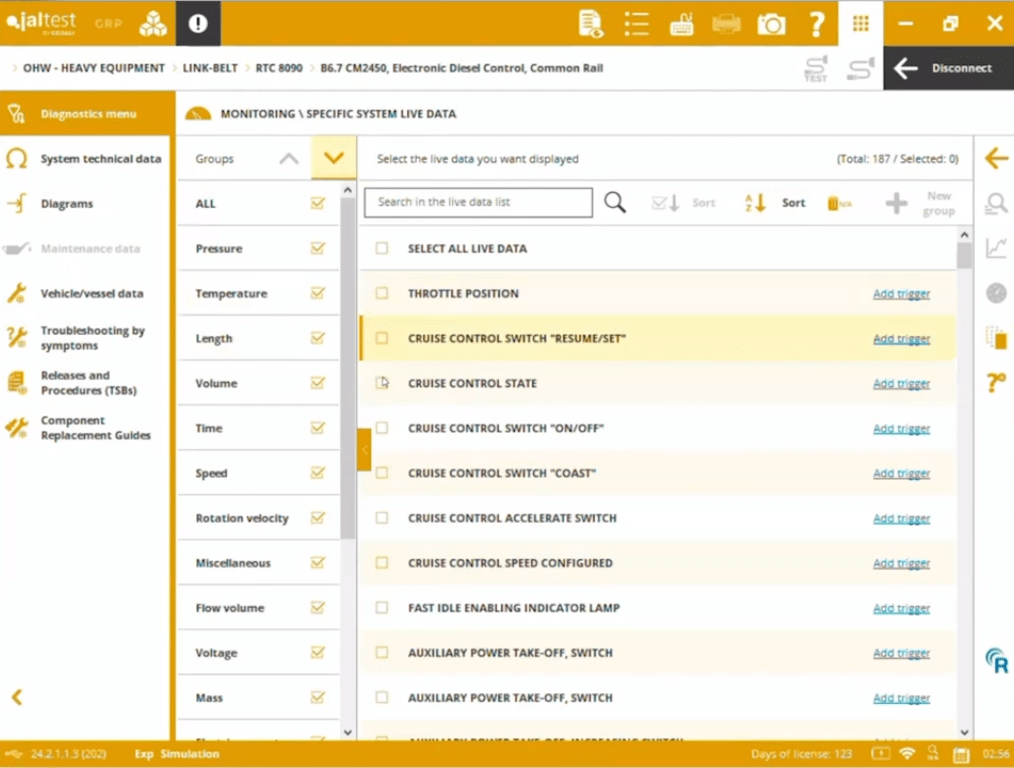Click Add trigger for Cruise Control State

point(901,384)
